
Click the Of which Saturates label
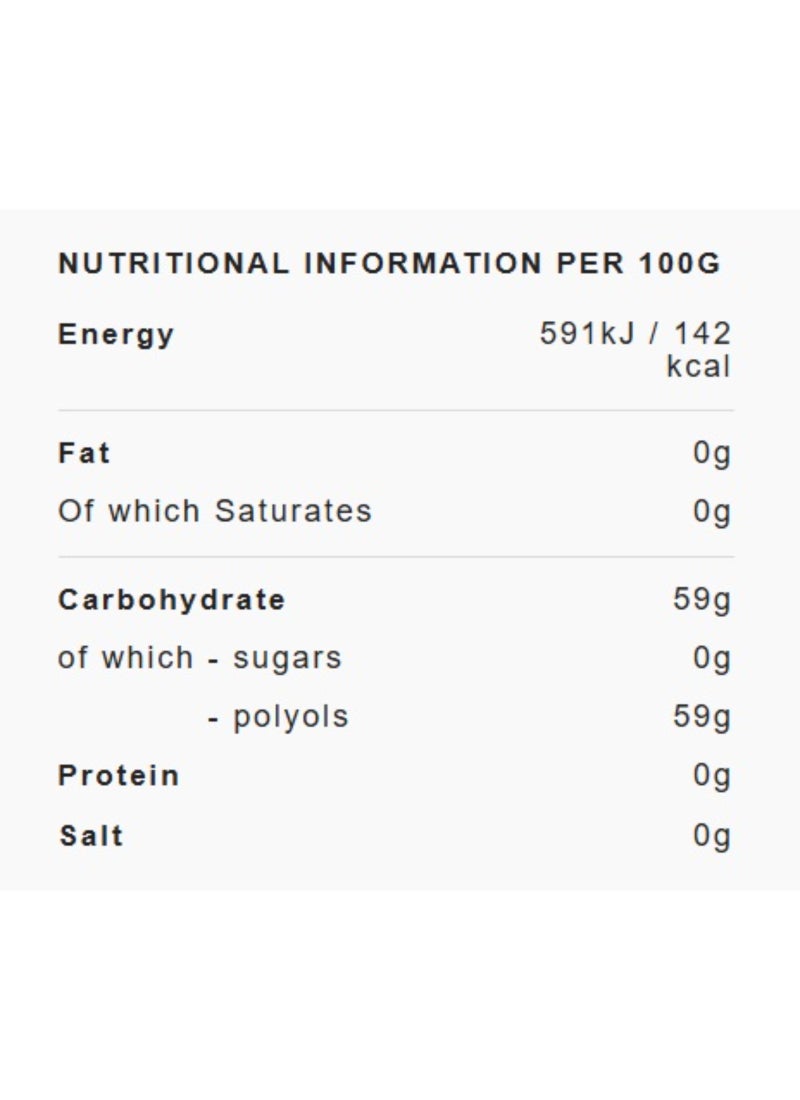(215, 511)
